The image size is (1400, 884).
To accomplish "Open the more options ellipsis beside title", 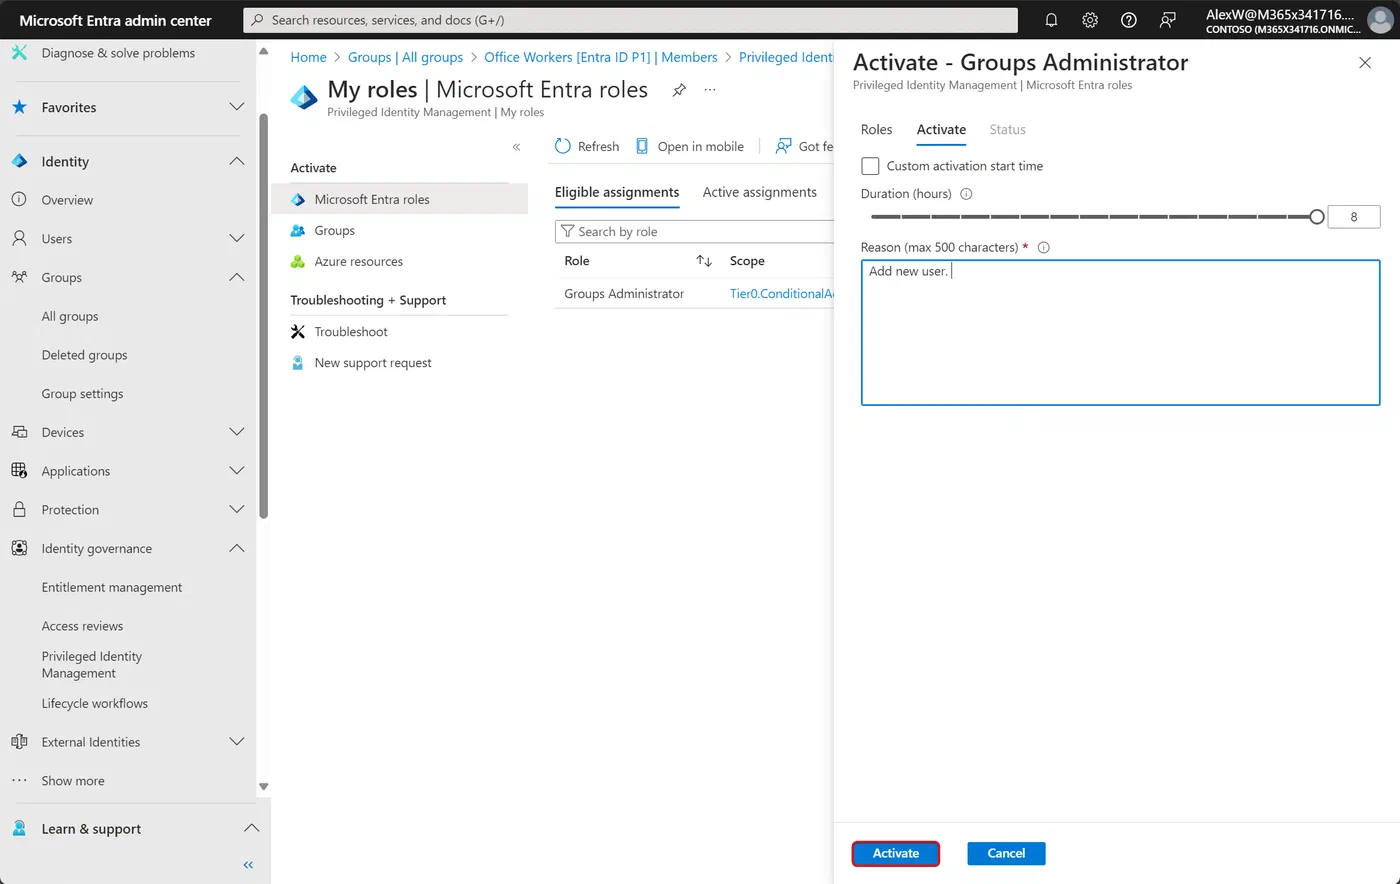I will pyautogui.click(x=710, y=90).
